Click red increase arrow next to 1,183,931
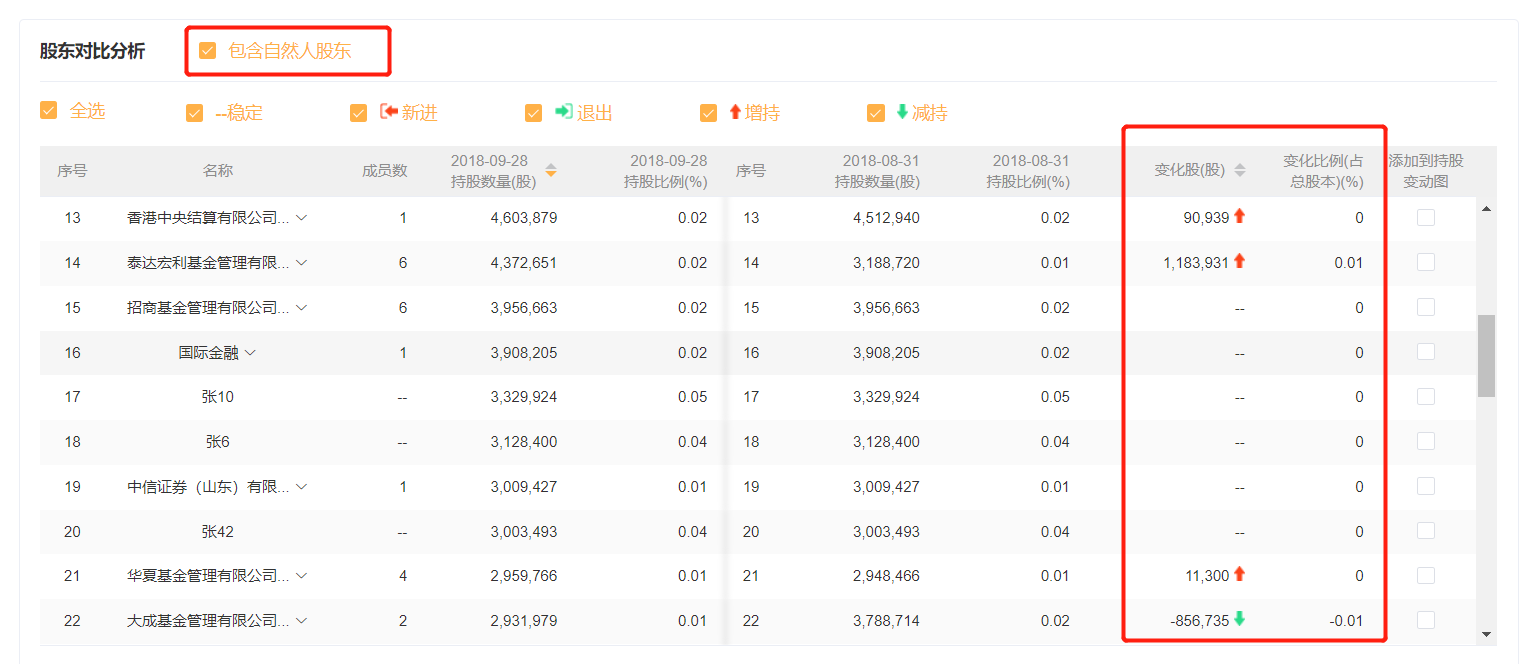The image size is (1534, 664). (1240, 261)
